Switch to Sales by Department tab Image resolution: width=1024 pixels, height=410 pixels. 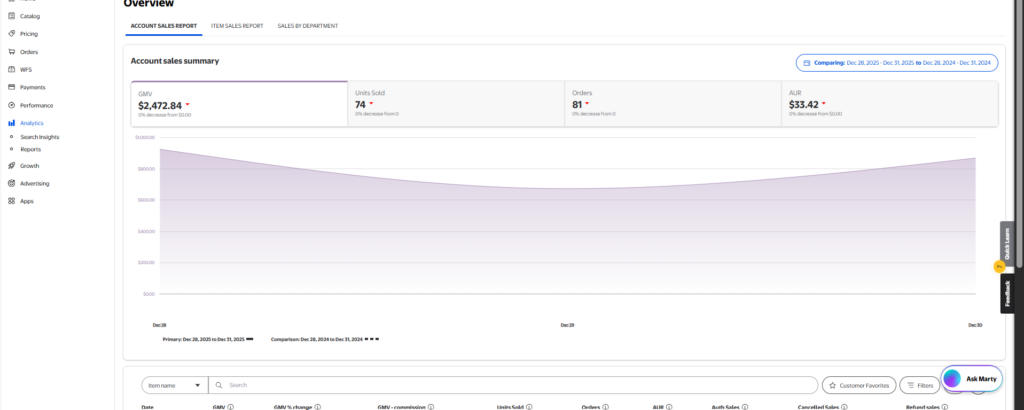click(x=308, y=26)
